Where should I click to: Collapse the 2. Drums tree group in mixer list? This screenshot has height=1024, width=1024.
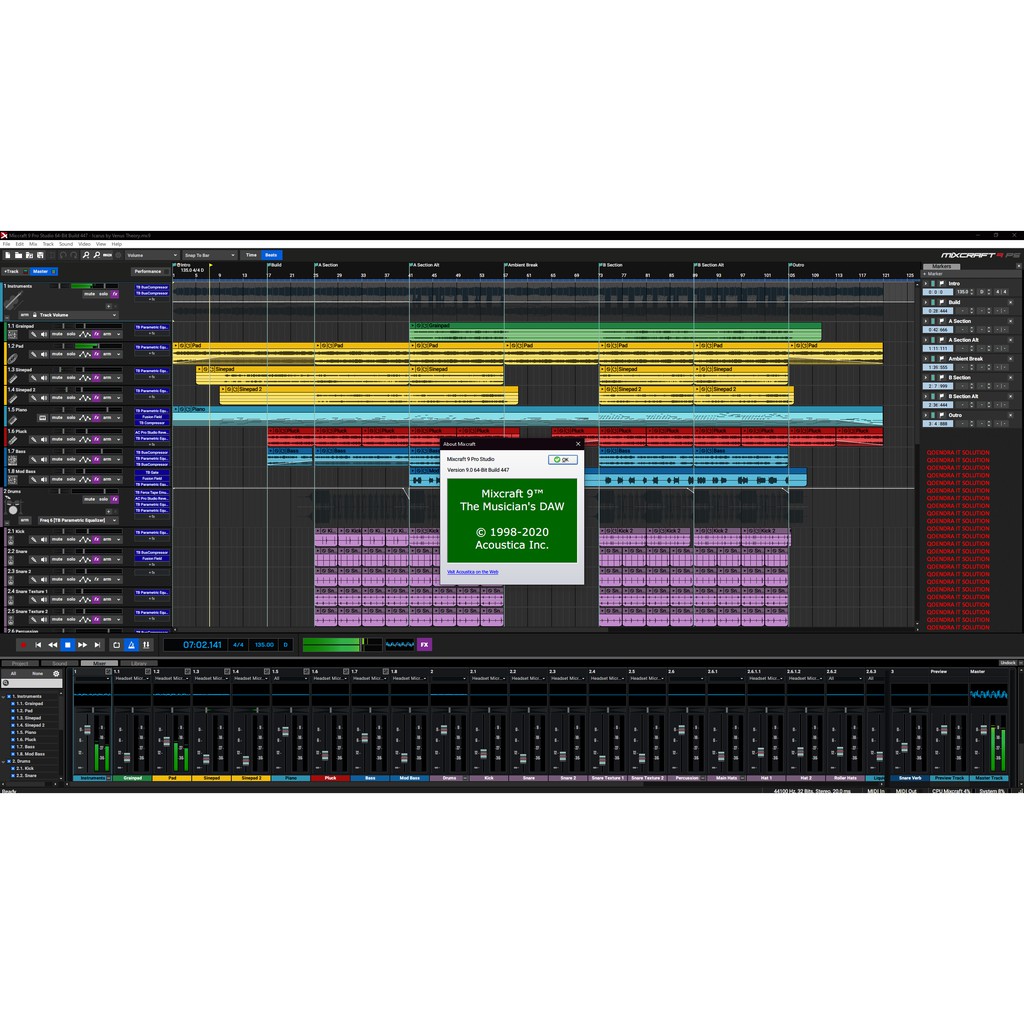point(4,761)
